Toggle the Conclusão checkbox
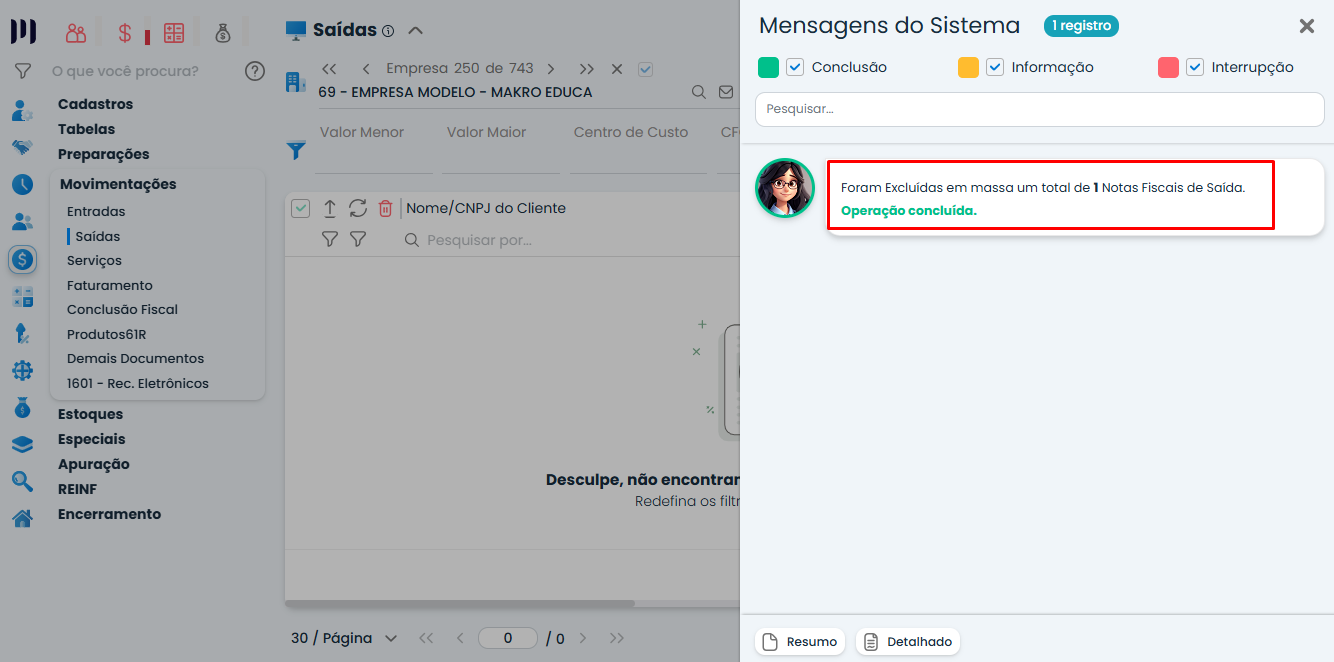1334x662 pixels. pyautogui.click(x=795, y=67)
